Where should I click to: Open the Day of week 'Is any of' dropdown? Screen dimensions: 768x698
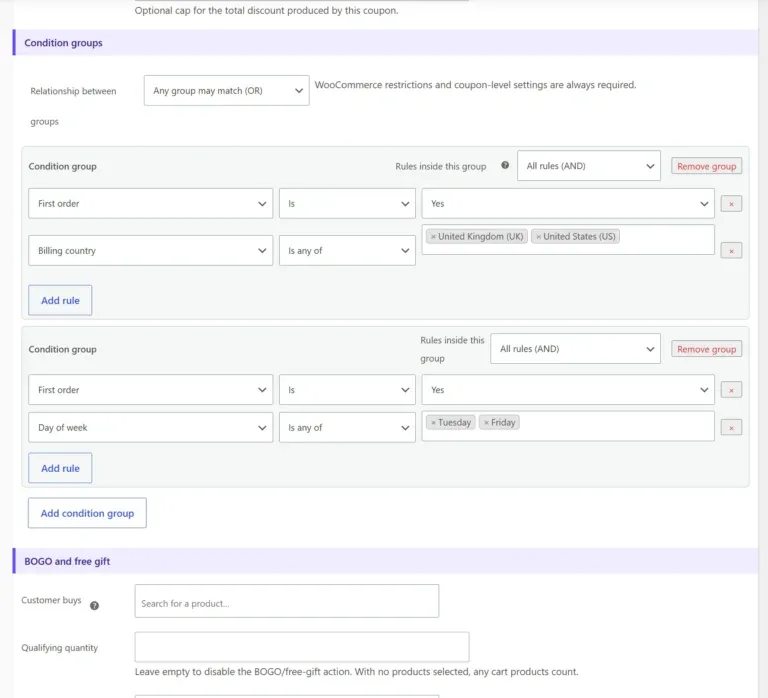point(347,428)
